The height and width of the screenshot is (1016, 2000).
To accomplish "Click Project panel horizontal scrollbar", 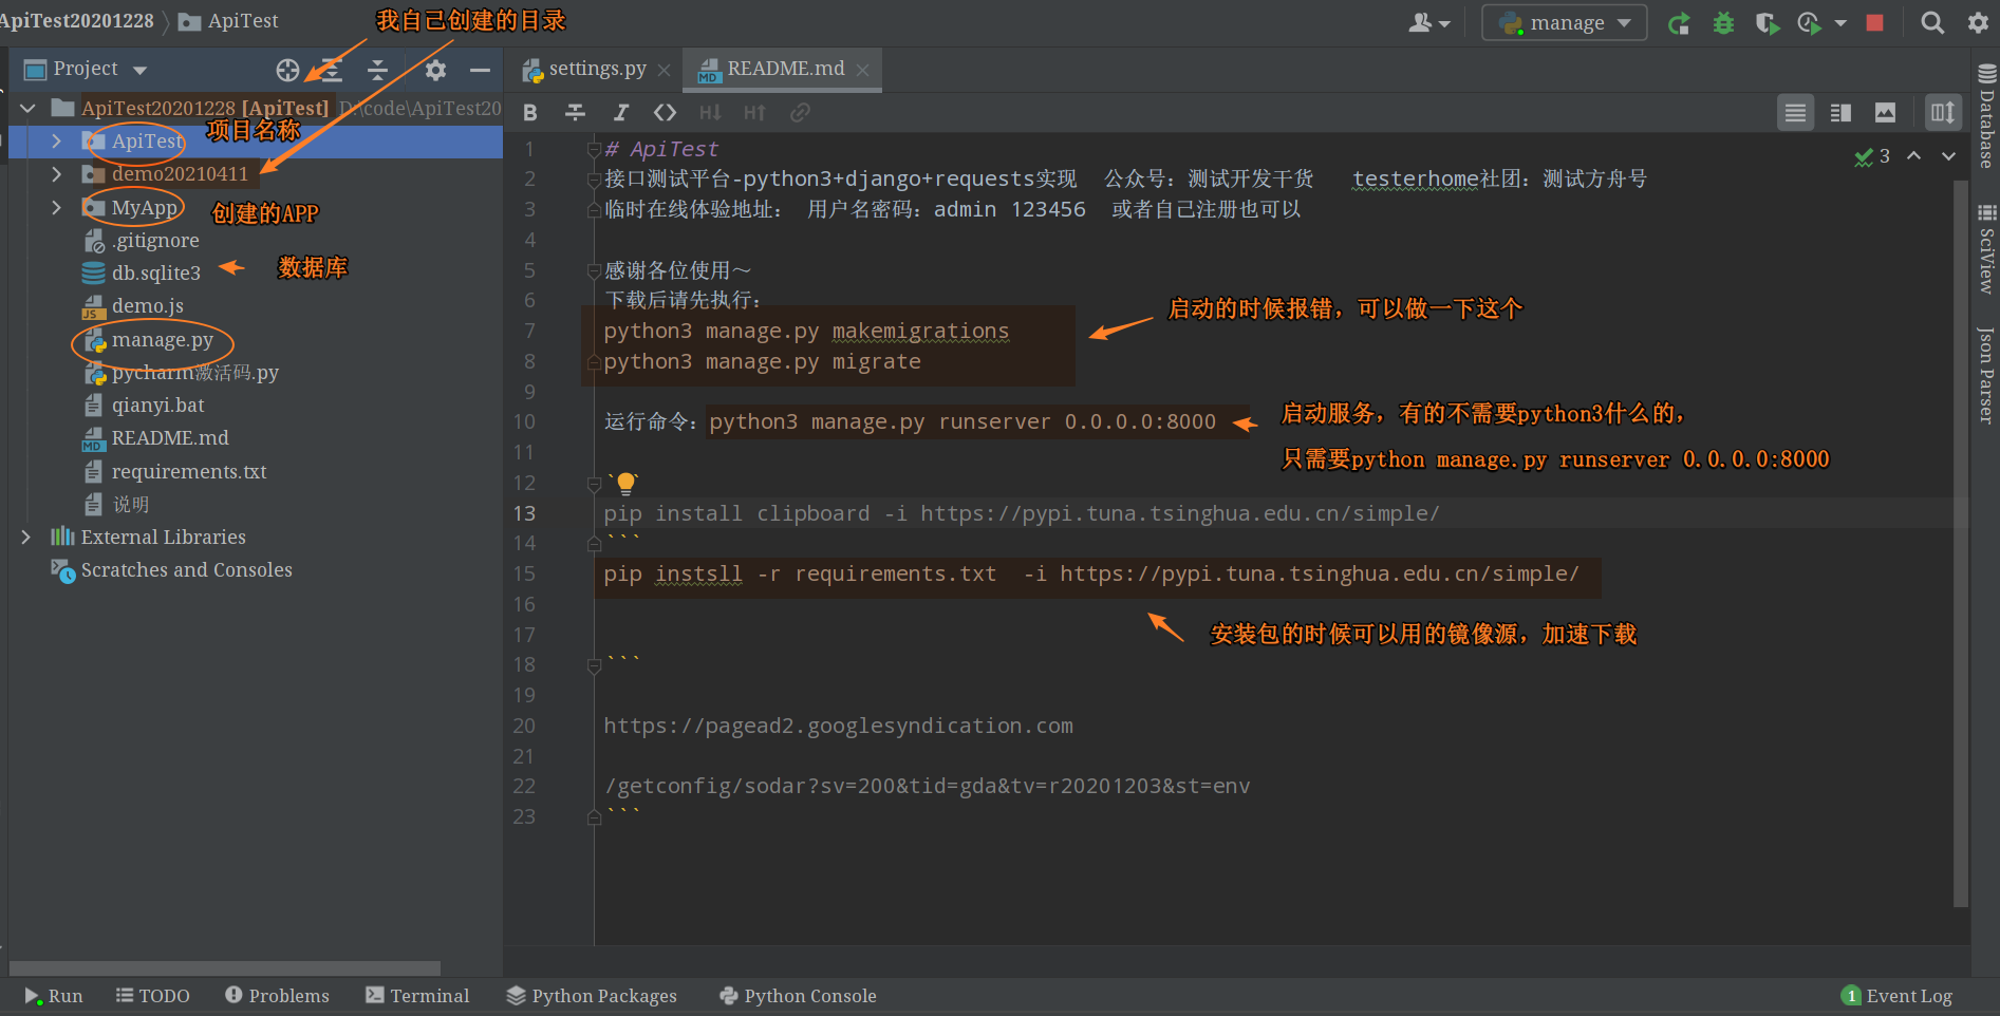I will pyautogui.click(x=225, y=968).
